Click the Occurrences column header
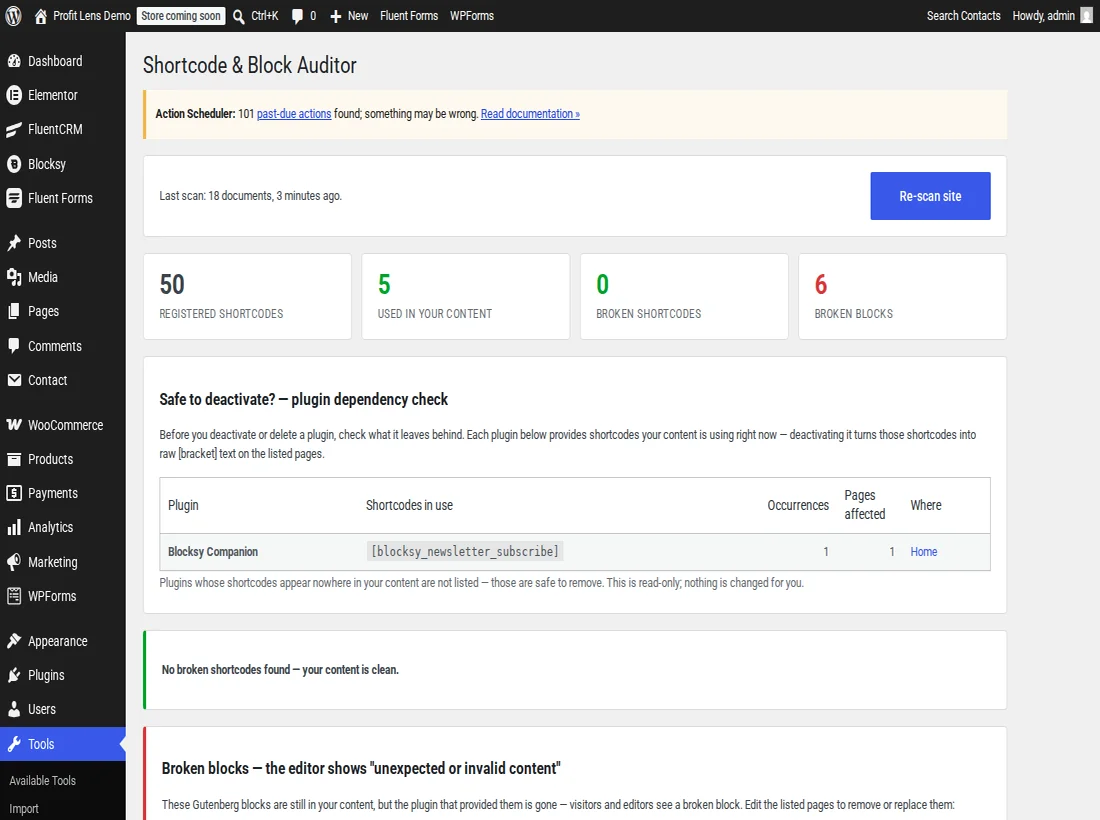 pos(798,505)
